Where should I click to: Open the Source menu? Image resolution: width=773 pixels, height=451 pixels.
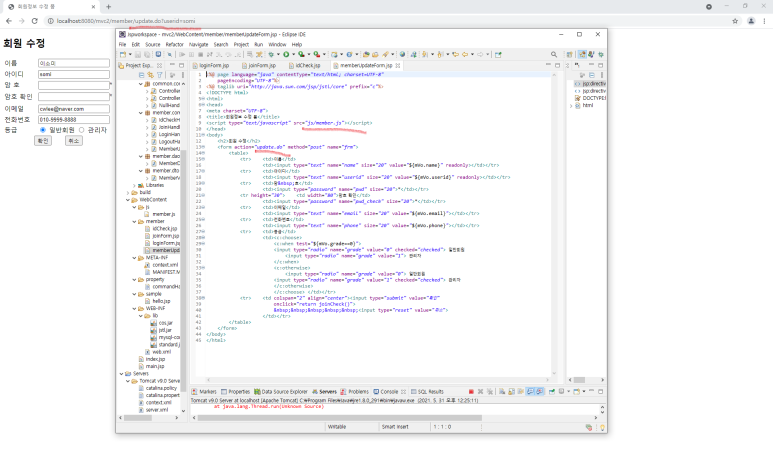152,44
